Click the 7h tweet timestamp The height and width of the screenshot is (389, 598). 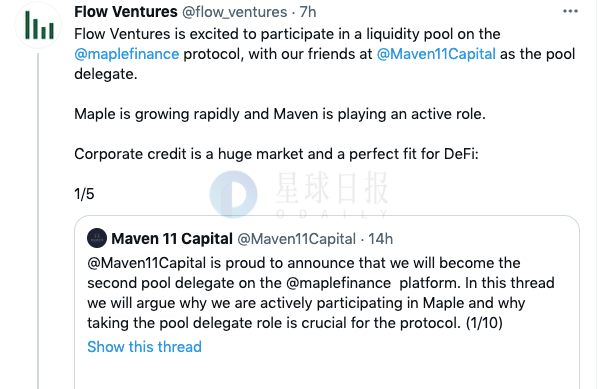pos(308,12)
